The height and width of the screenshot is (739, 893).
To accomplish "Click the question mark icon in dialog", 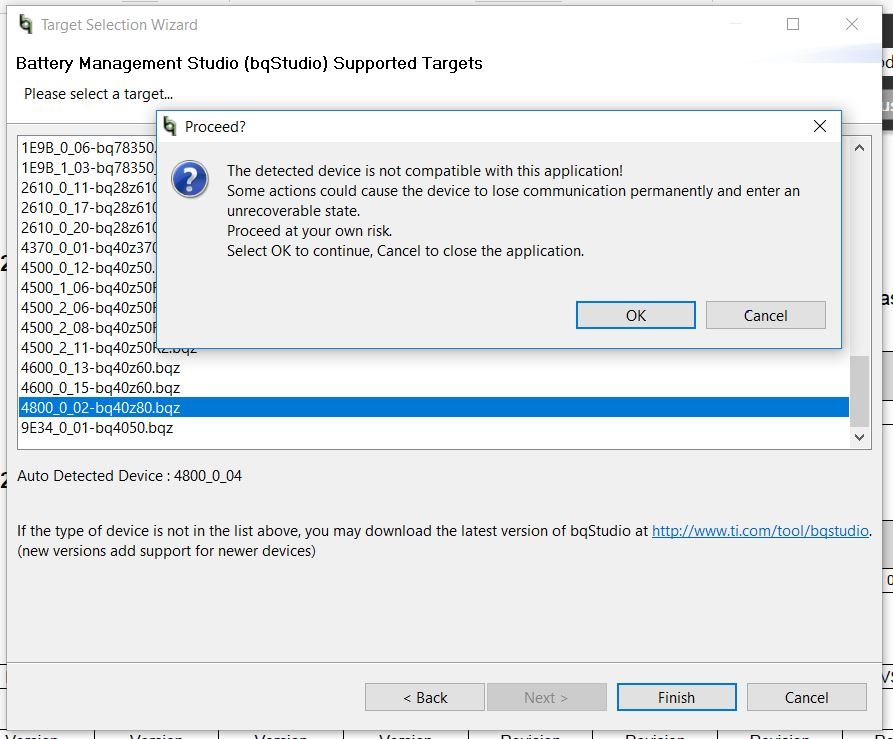I will (x=190, y=179).
